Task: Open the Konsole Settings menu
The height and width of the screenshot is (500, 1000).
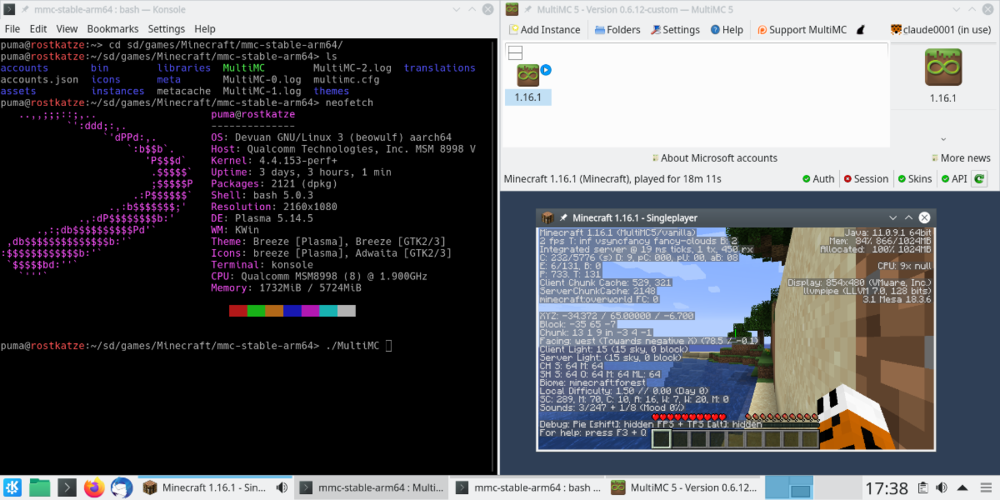Action: point(166,30)
